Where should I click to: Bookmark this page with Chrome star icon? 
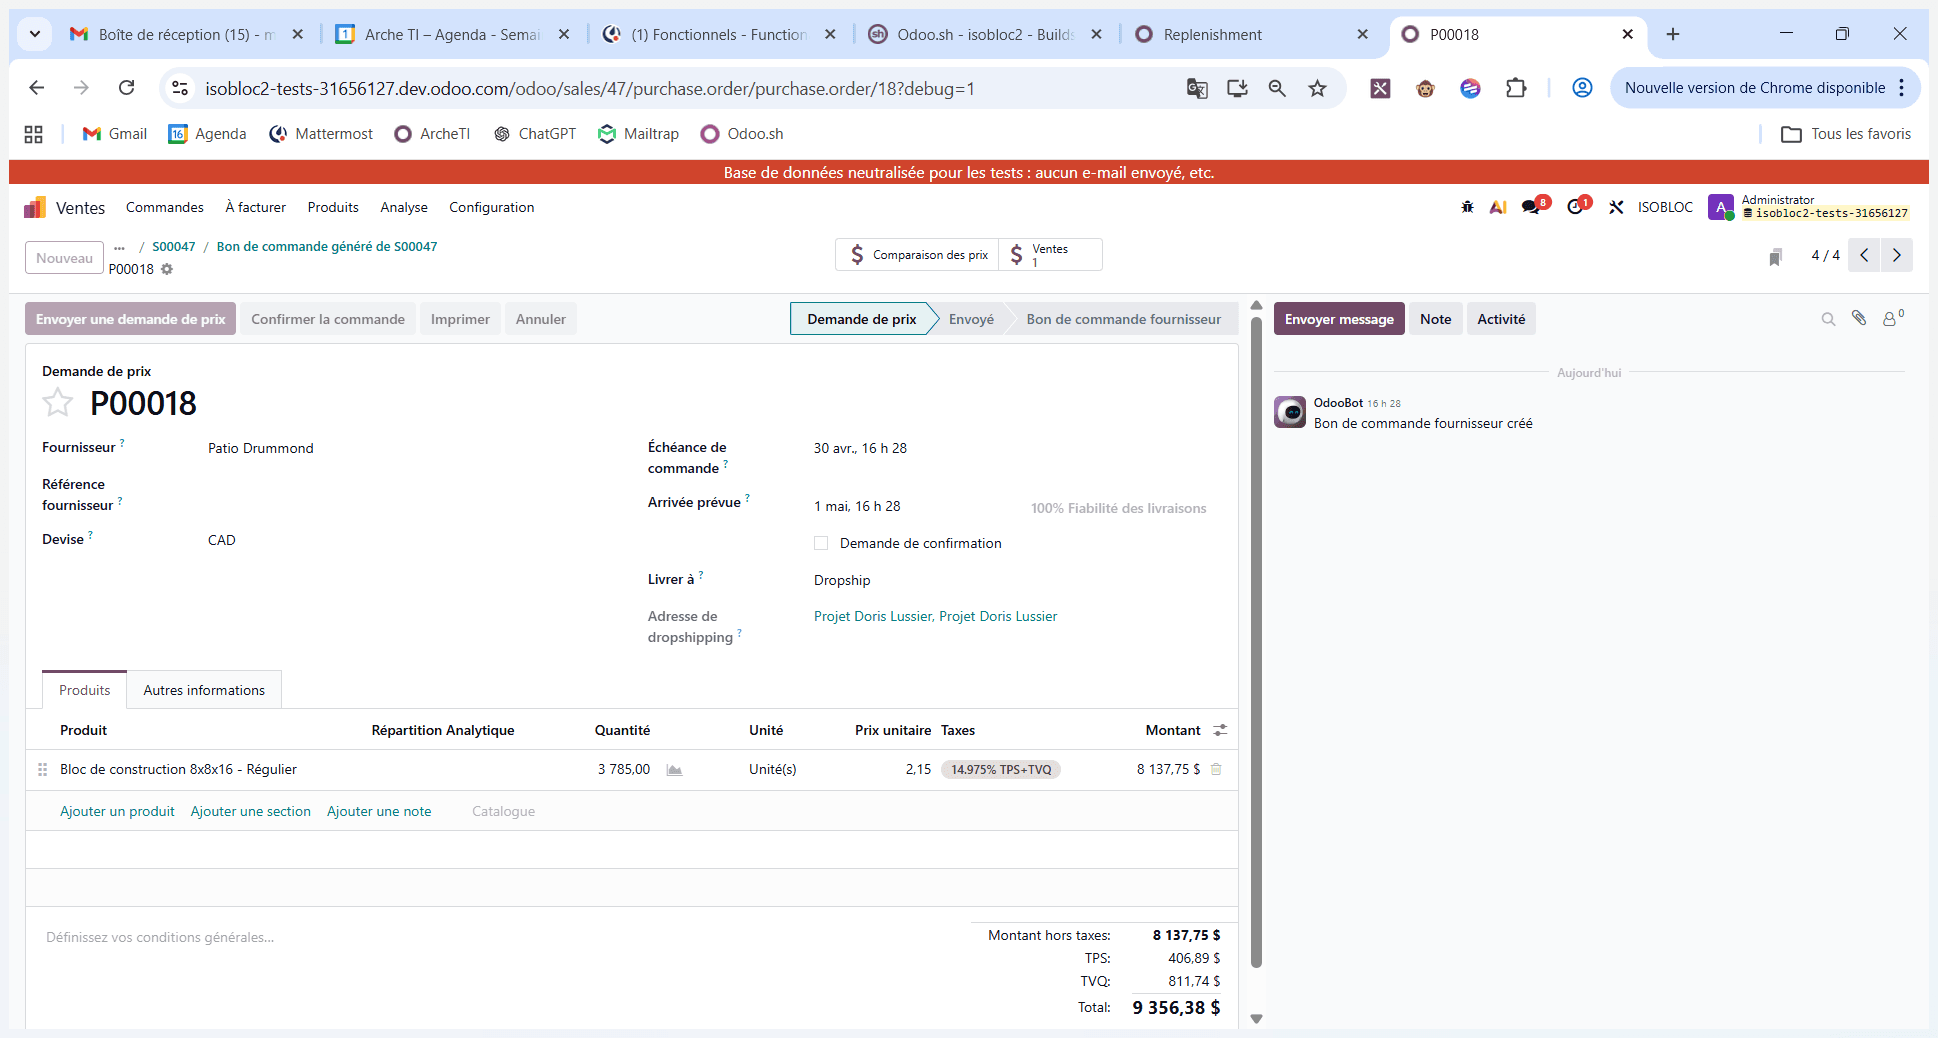pyautogui.click(x=1318, y=88)
